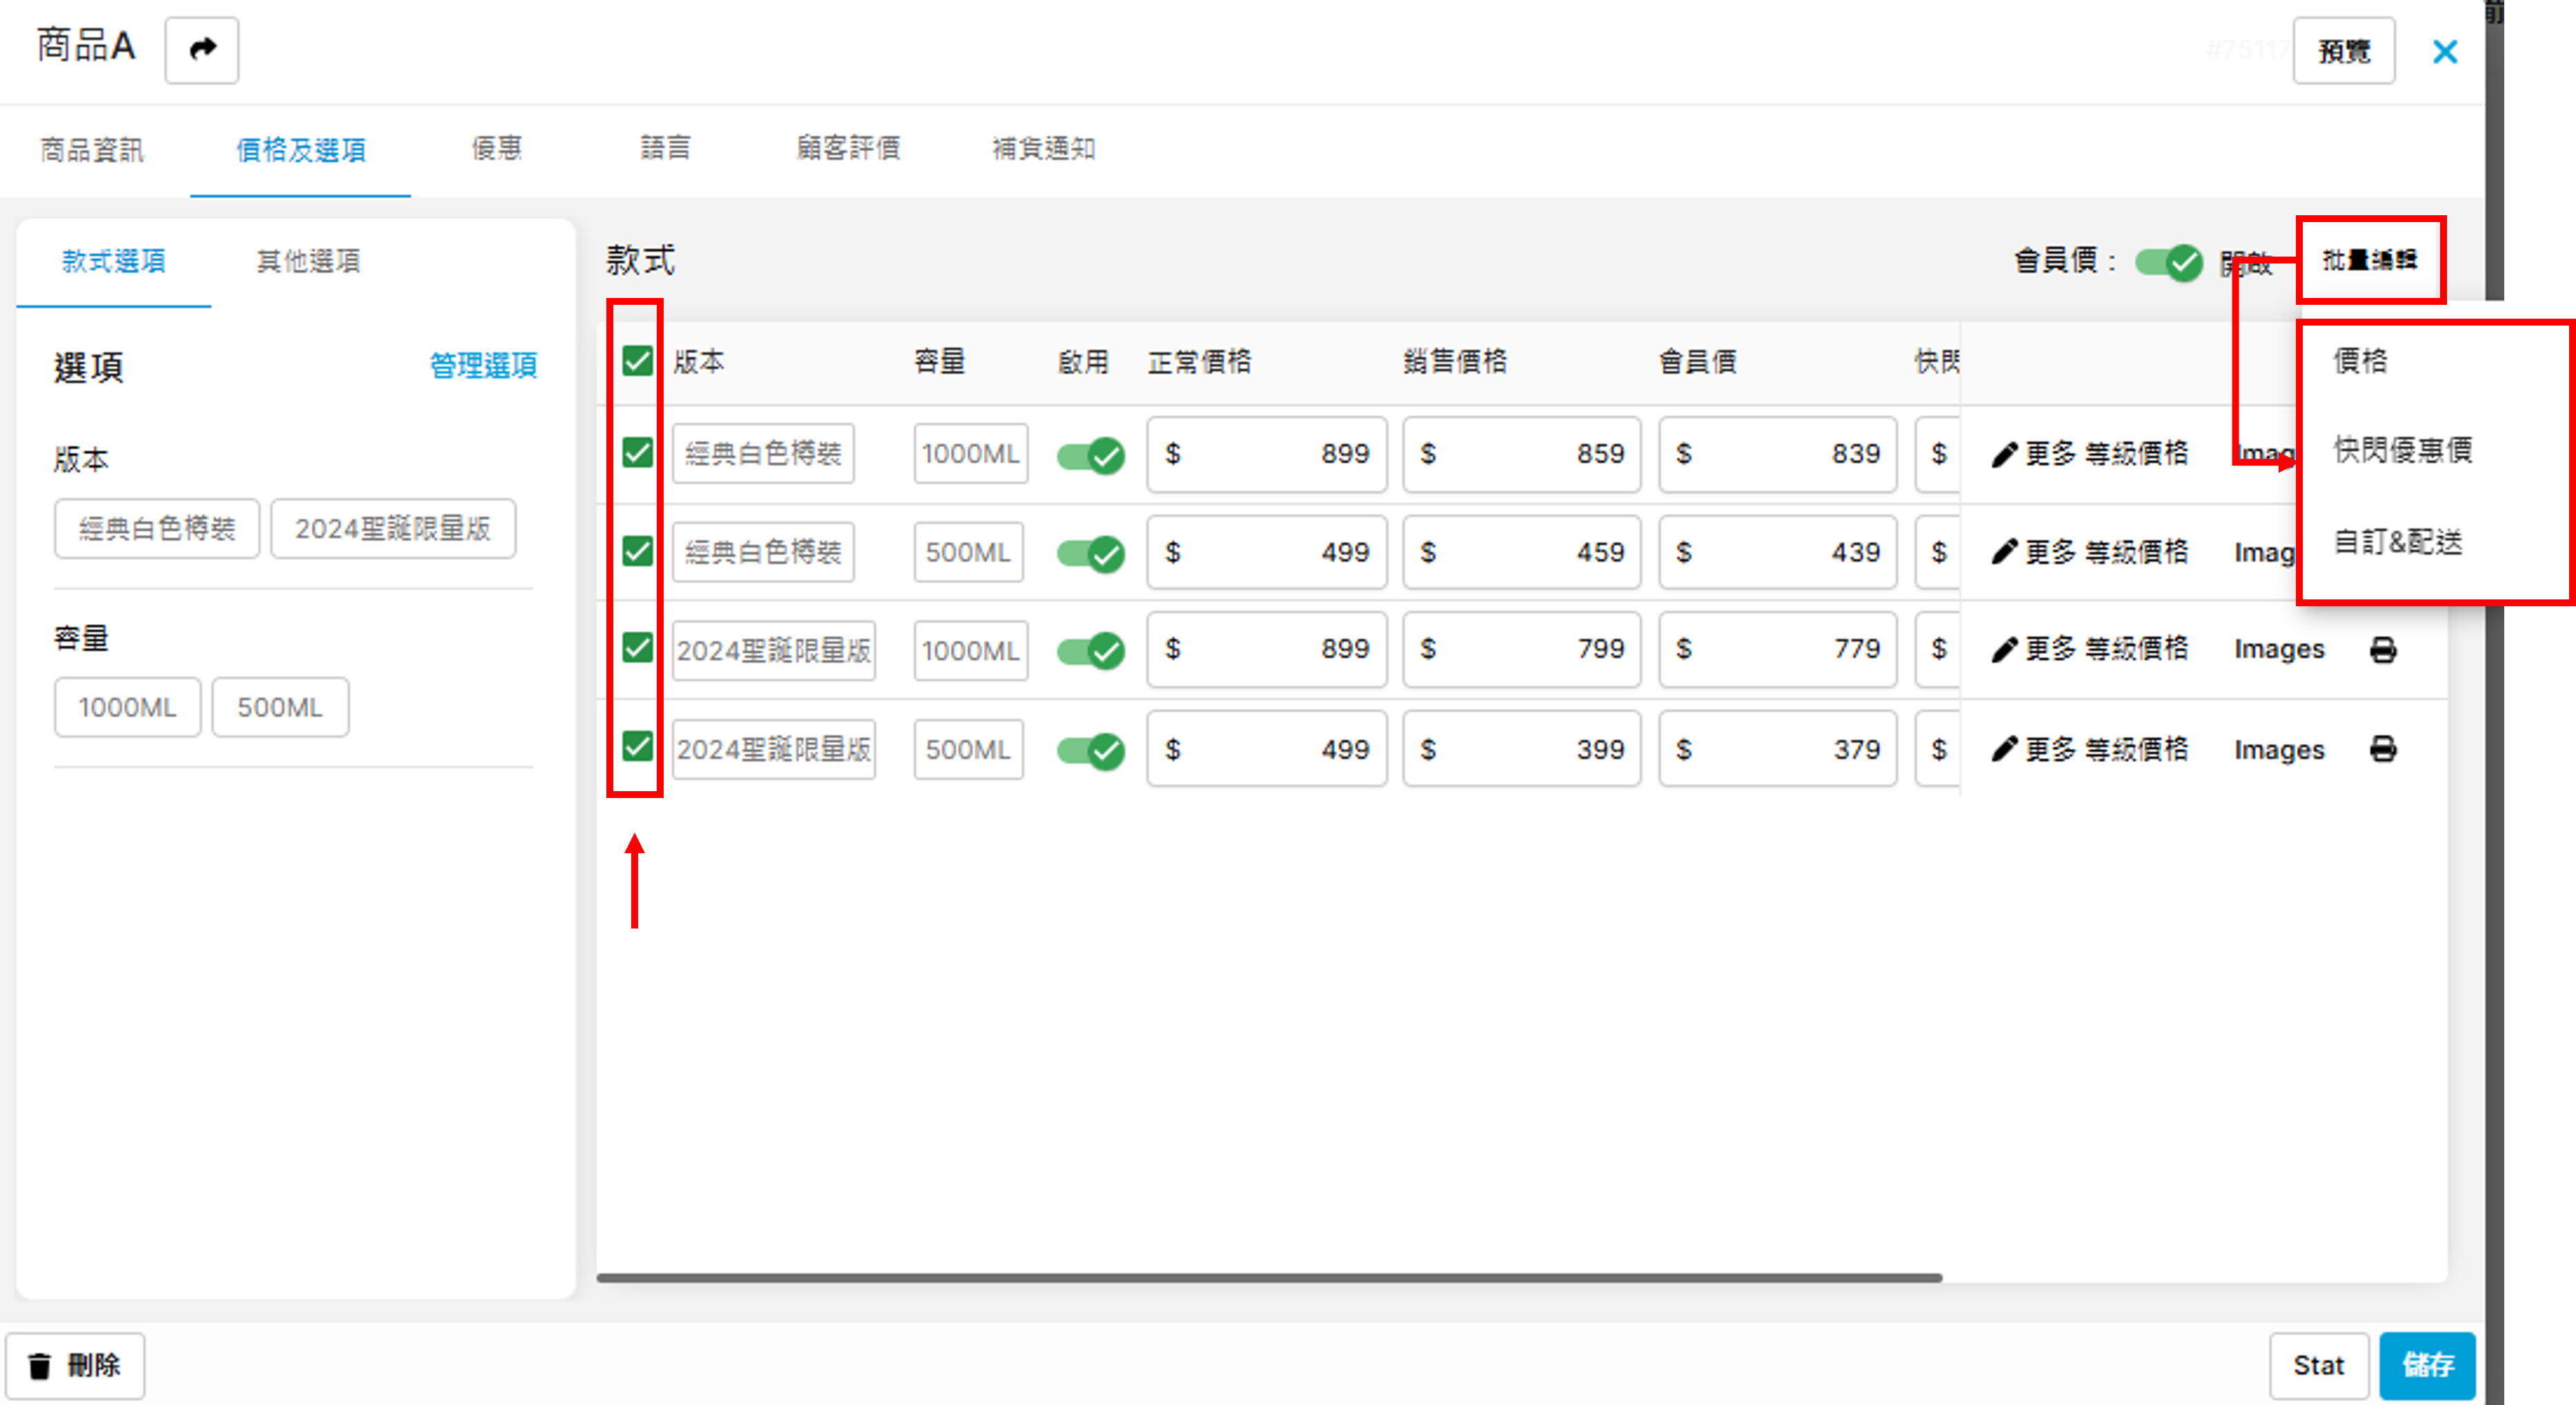Open the 管理選項 link
This screenshot has height=1405, width=2576.
point(483,366)
